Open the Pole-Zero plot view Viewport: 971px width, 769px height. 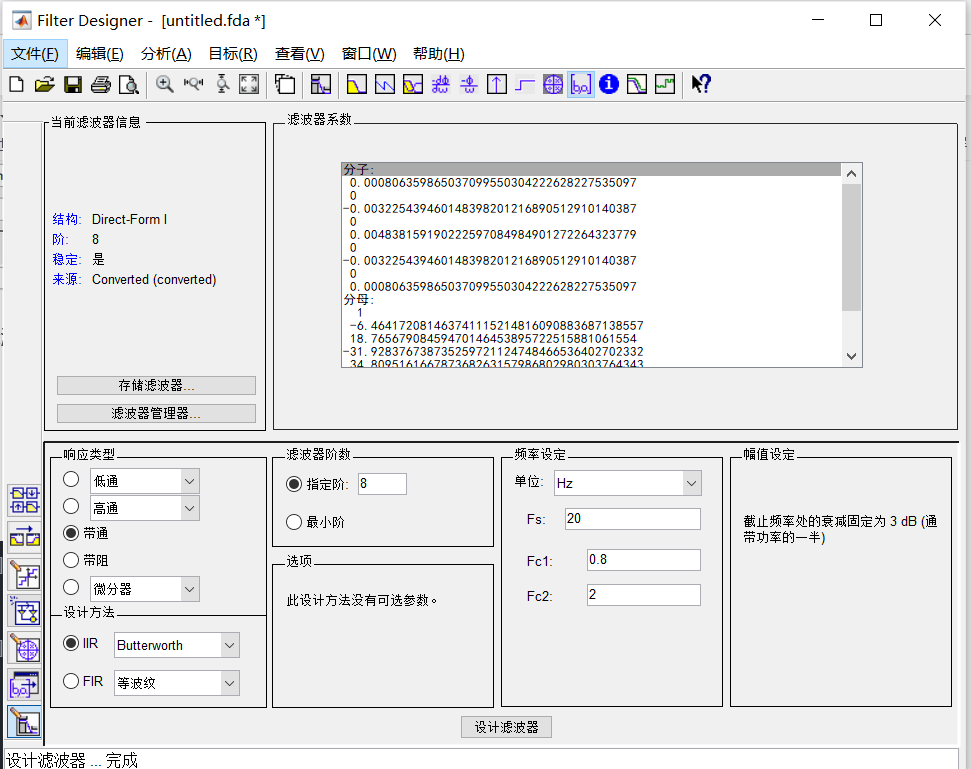552,84
